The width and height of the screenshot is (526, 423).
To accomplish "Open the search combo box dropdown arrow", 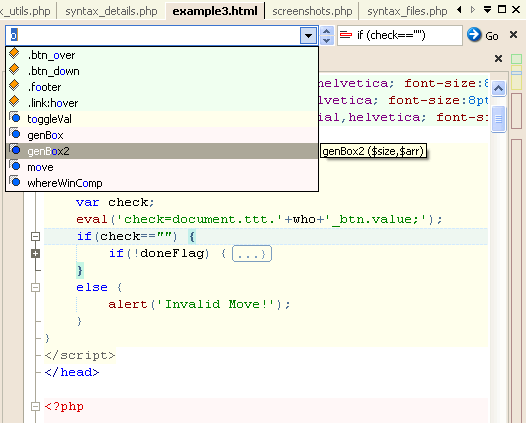I will 308,35.
